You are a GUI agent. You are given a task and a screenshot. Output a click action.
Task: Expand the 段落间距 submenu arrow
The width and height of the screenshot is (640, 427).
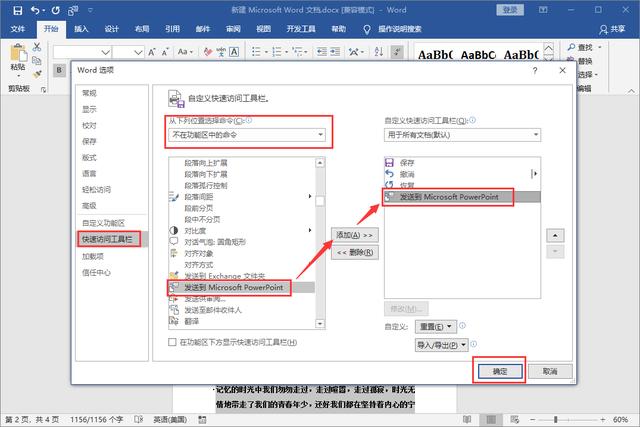coord(310,196)
